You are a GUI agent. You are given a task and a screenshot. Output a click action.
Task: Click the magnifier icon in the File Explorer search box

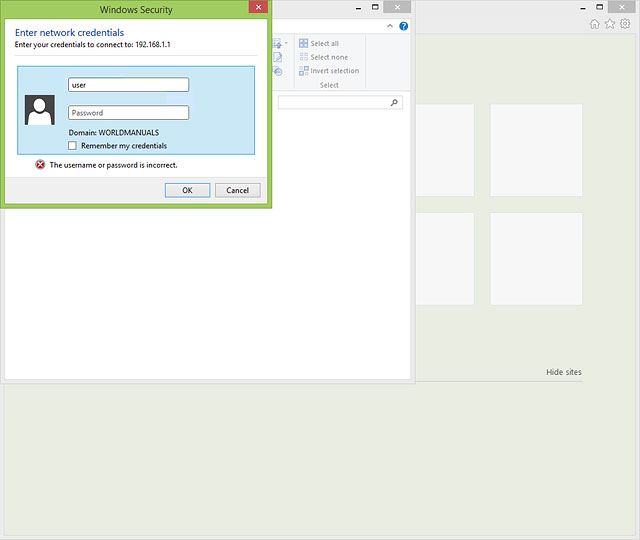[x=394, y=102]
